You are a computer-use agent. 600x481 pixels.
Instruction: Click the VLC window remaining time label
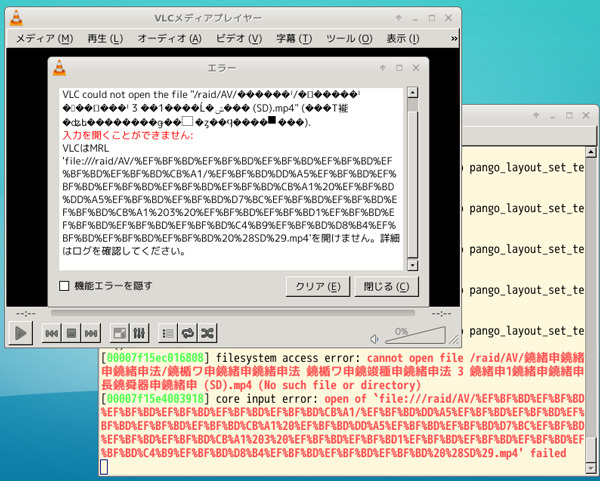[441, 314]
